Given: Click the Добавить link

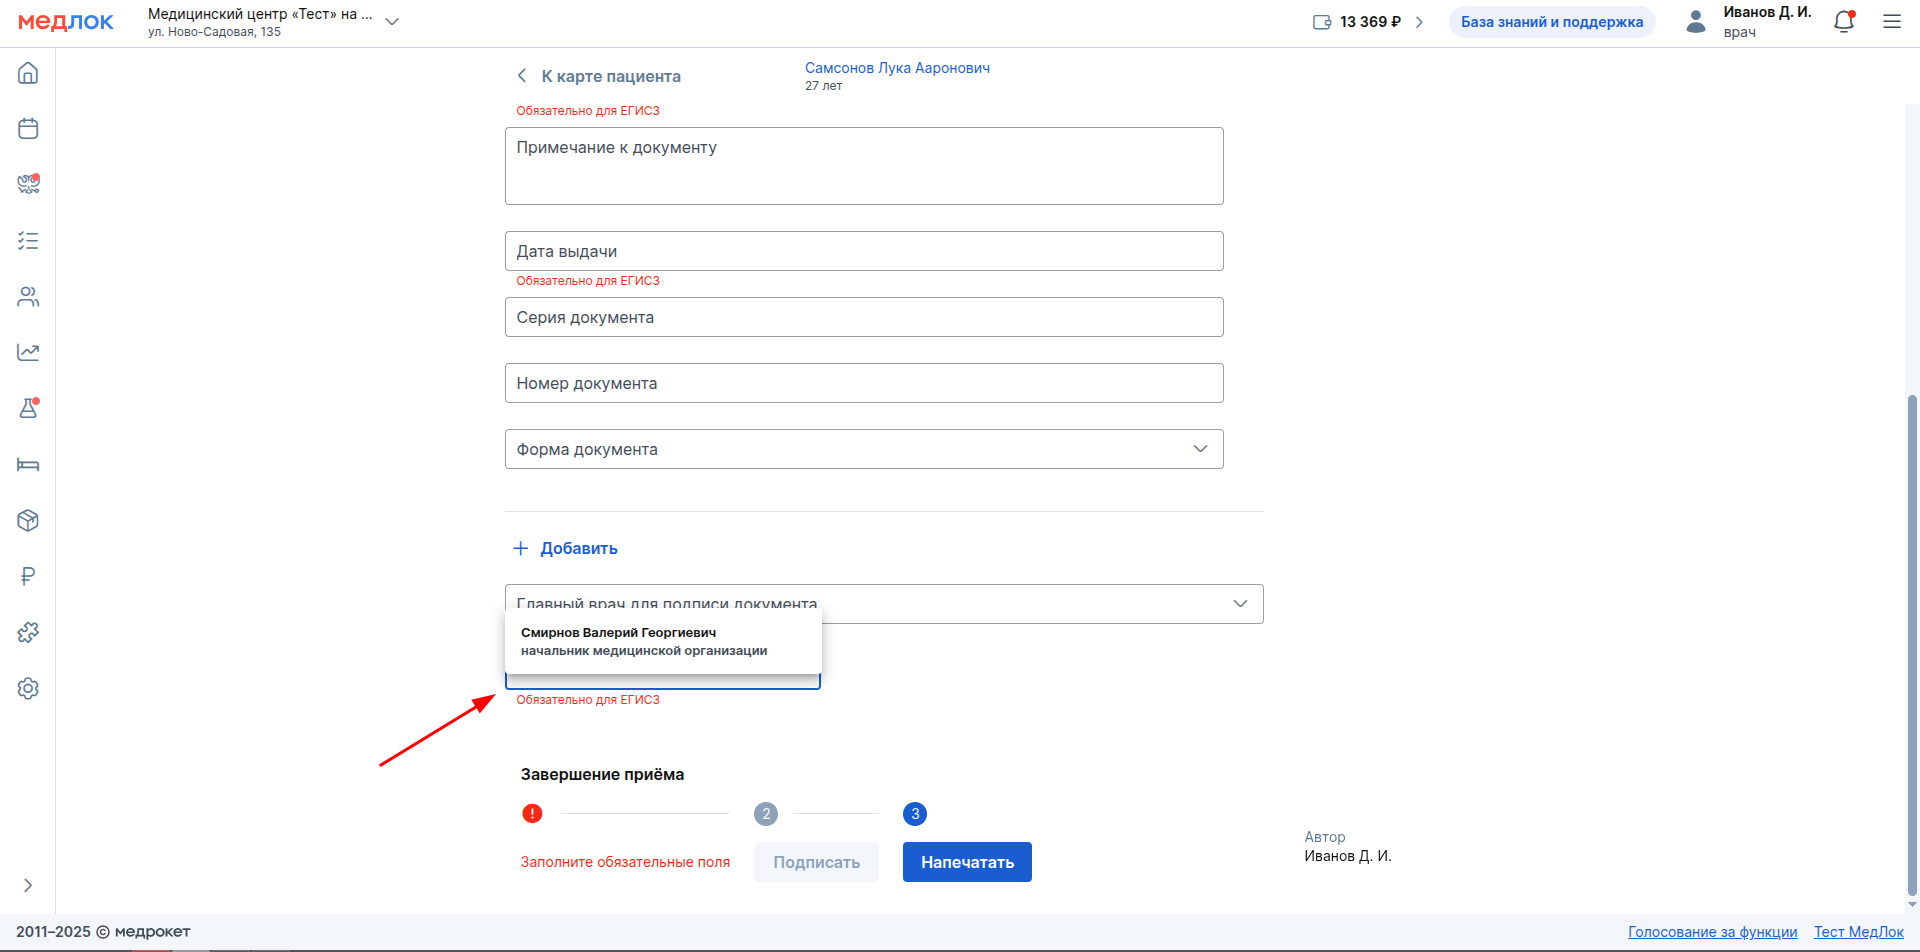Looking at the screenshot, I should (566, 548).
